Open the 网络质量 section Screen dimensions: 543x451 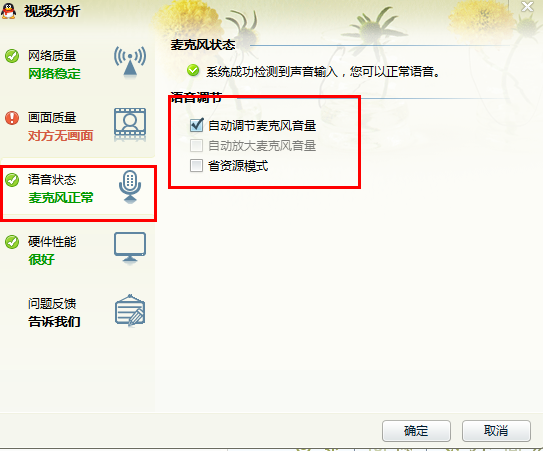click(78, 64)
